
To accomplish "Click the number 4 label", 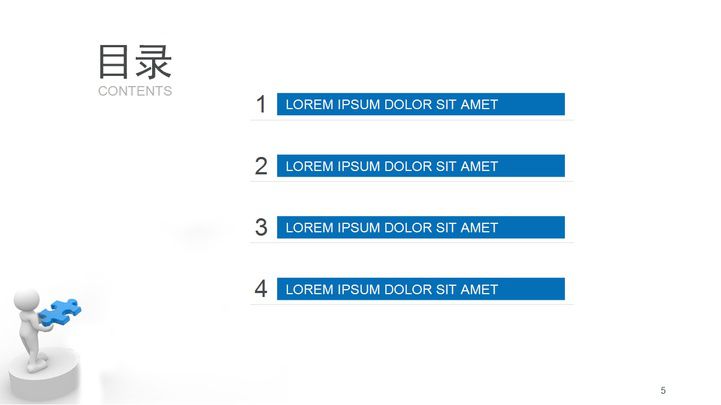I will point(261,289).
